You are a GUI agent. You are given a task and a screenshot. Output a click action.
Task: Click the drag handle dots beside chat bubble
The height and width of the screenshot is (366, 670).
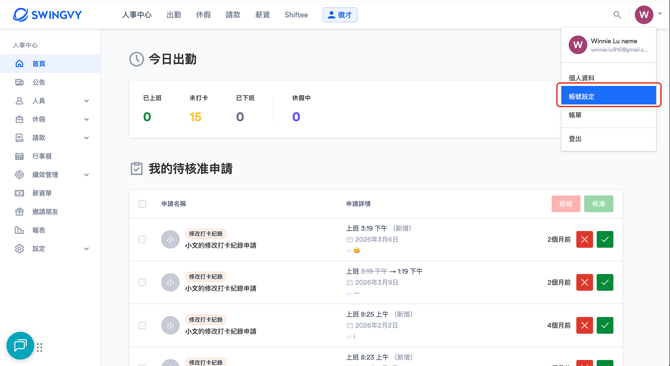[x=40, y=347]
